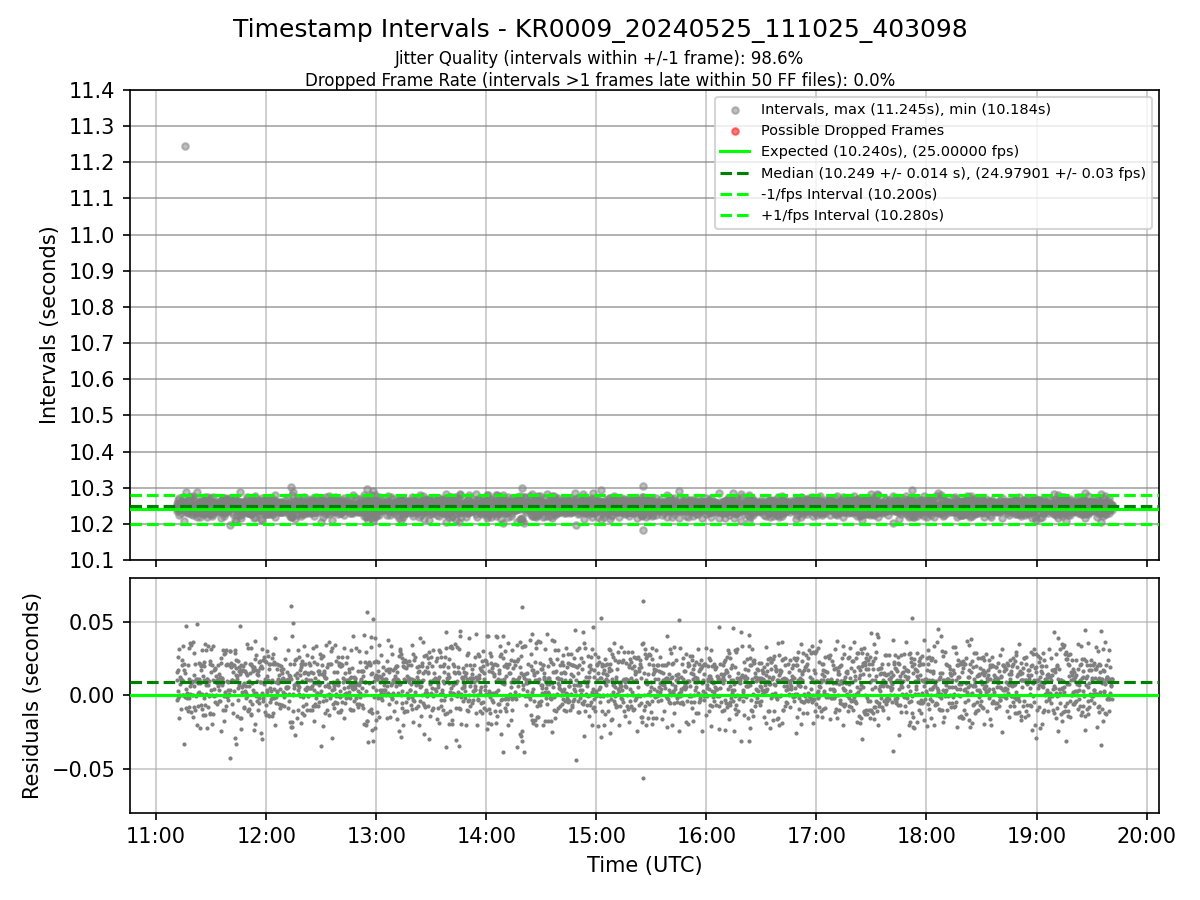Click the 10.8 y-axis tick label
Viewport: 1200px width, 900px height.
click(91, 307)
